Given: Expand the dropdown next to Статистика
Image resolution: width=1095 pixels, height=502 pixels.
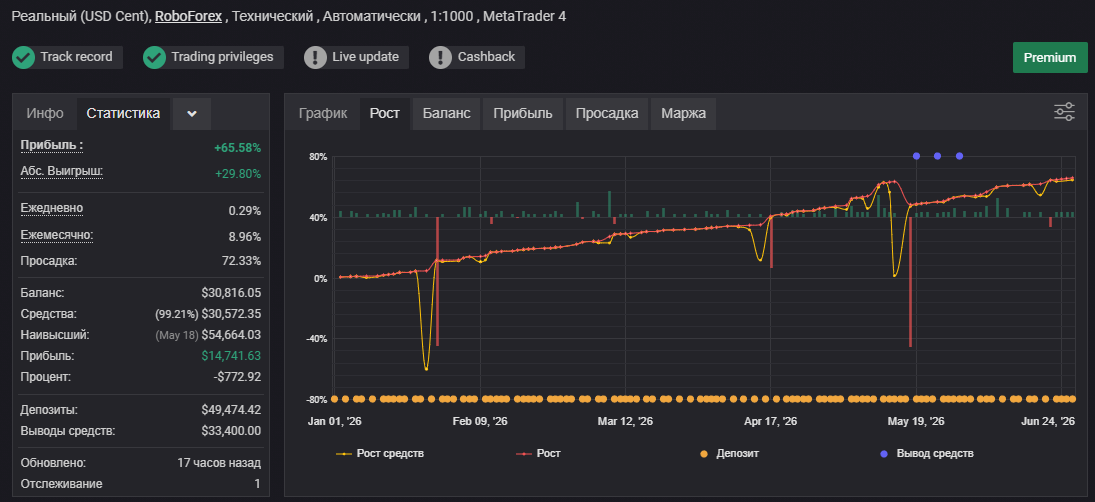Looking at the screenshot, I should click(192, 114).
